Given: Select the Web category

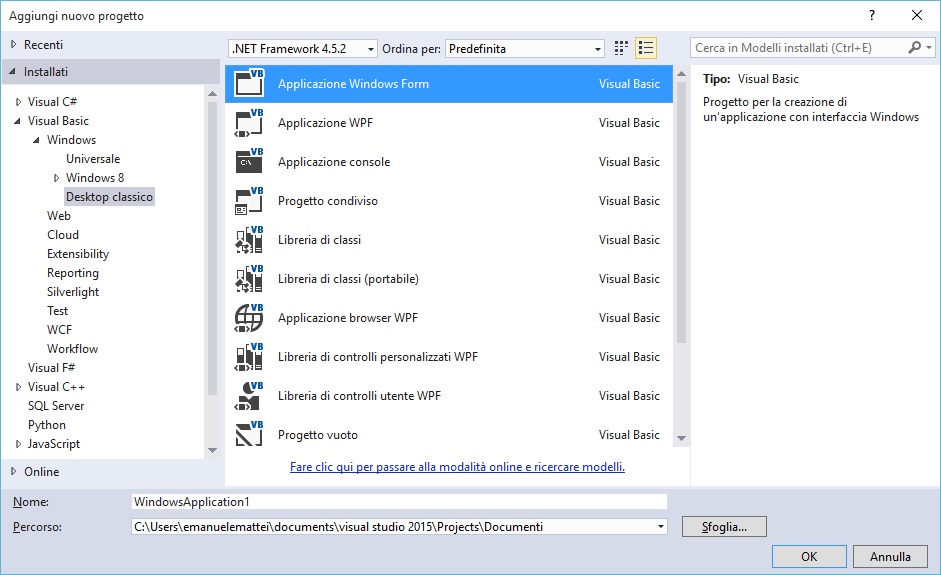Looking at the screenshot, I should click(59, 215).
